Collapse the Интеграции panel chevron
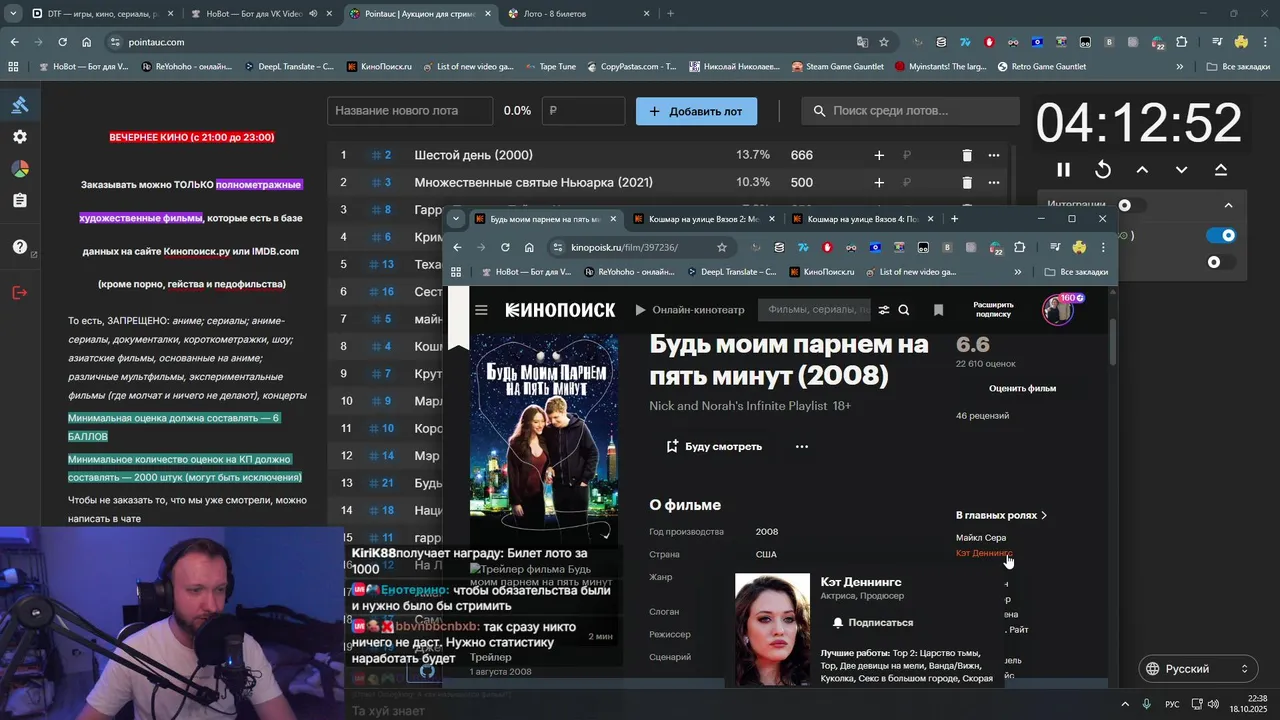The image size is (1280, 720). tap(1228, 205)
